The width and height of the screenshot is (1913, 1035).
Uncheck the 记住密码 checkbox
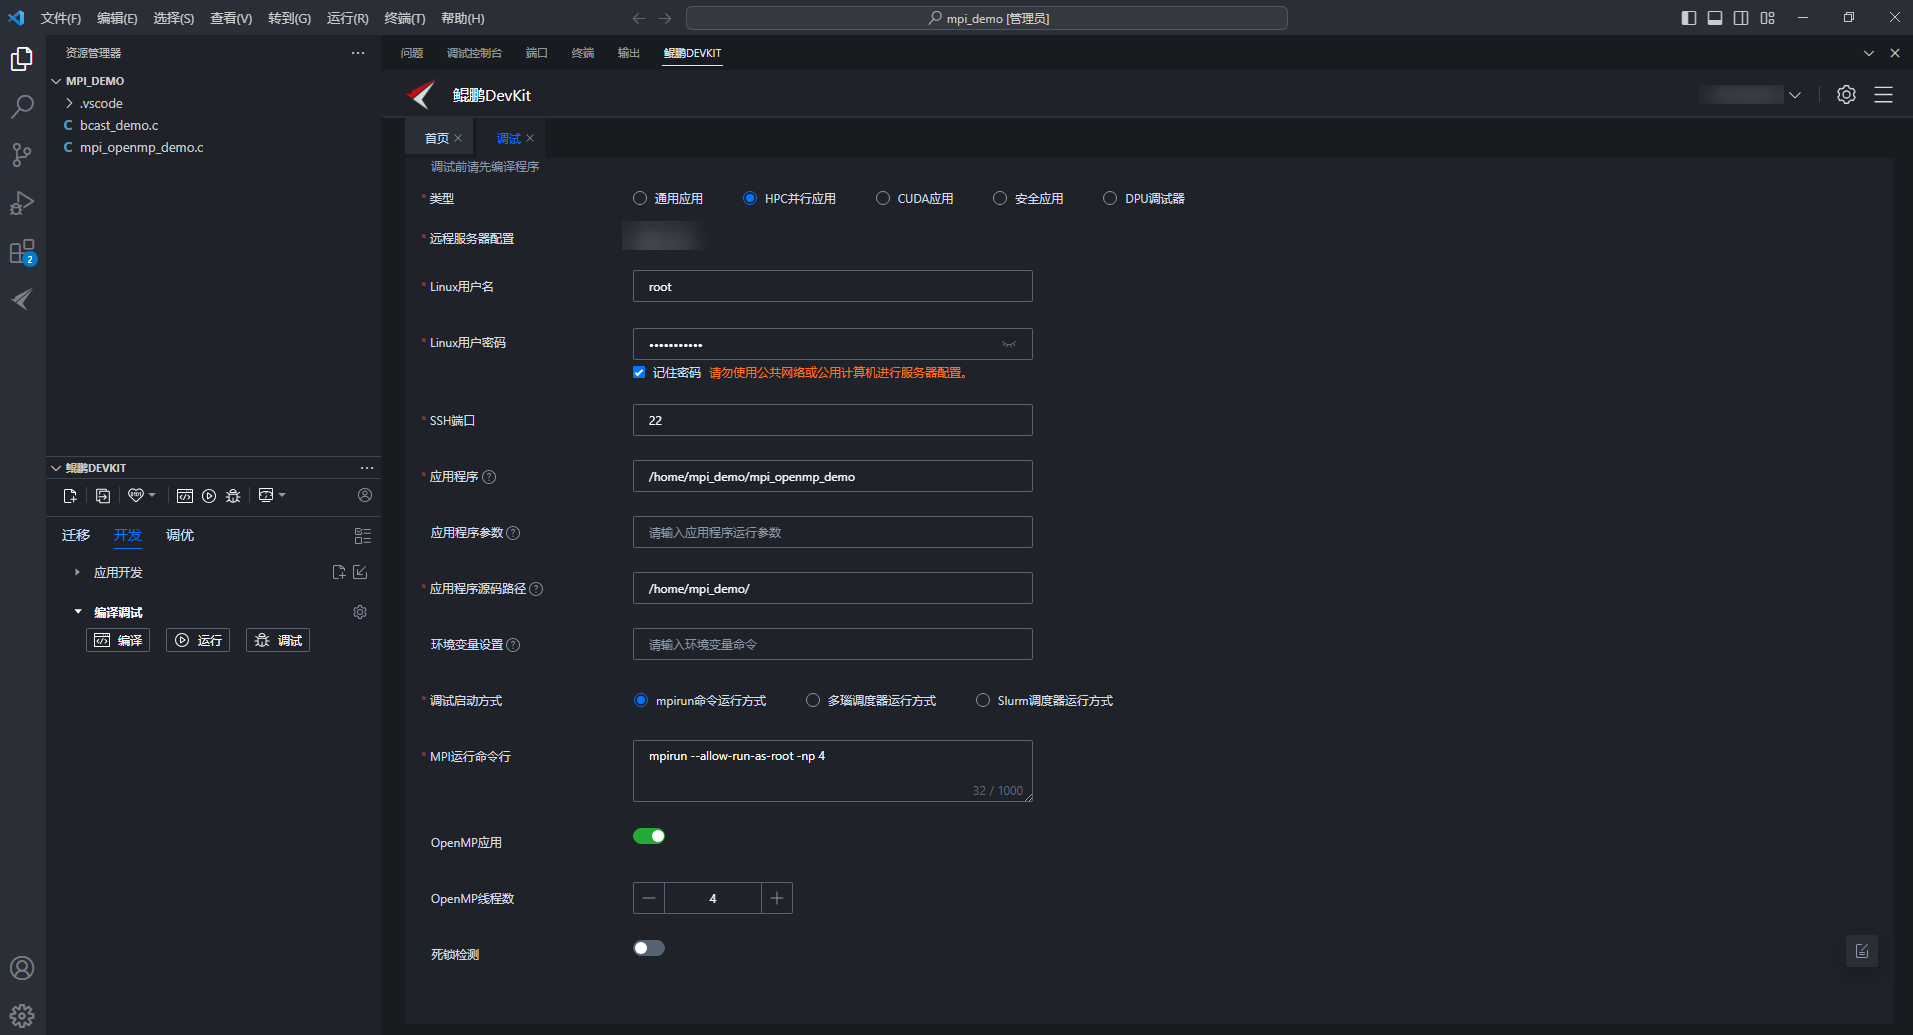(x=639, y=372)
